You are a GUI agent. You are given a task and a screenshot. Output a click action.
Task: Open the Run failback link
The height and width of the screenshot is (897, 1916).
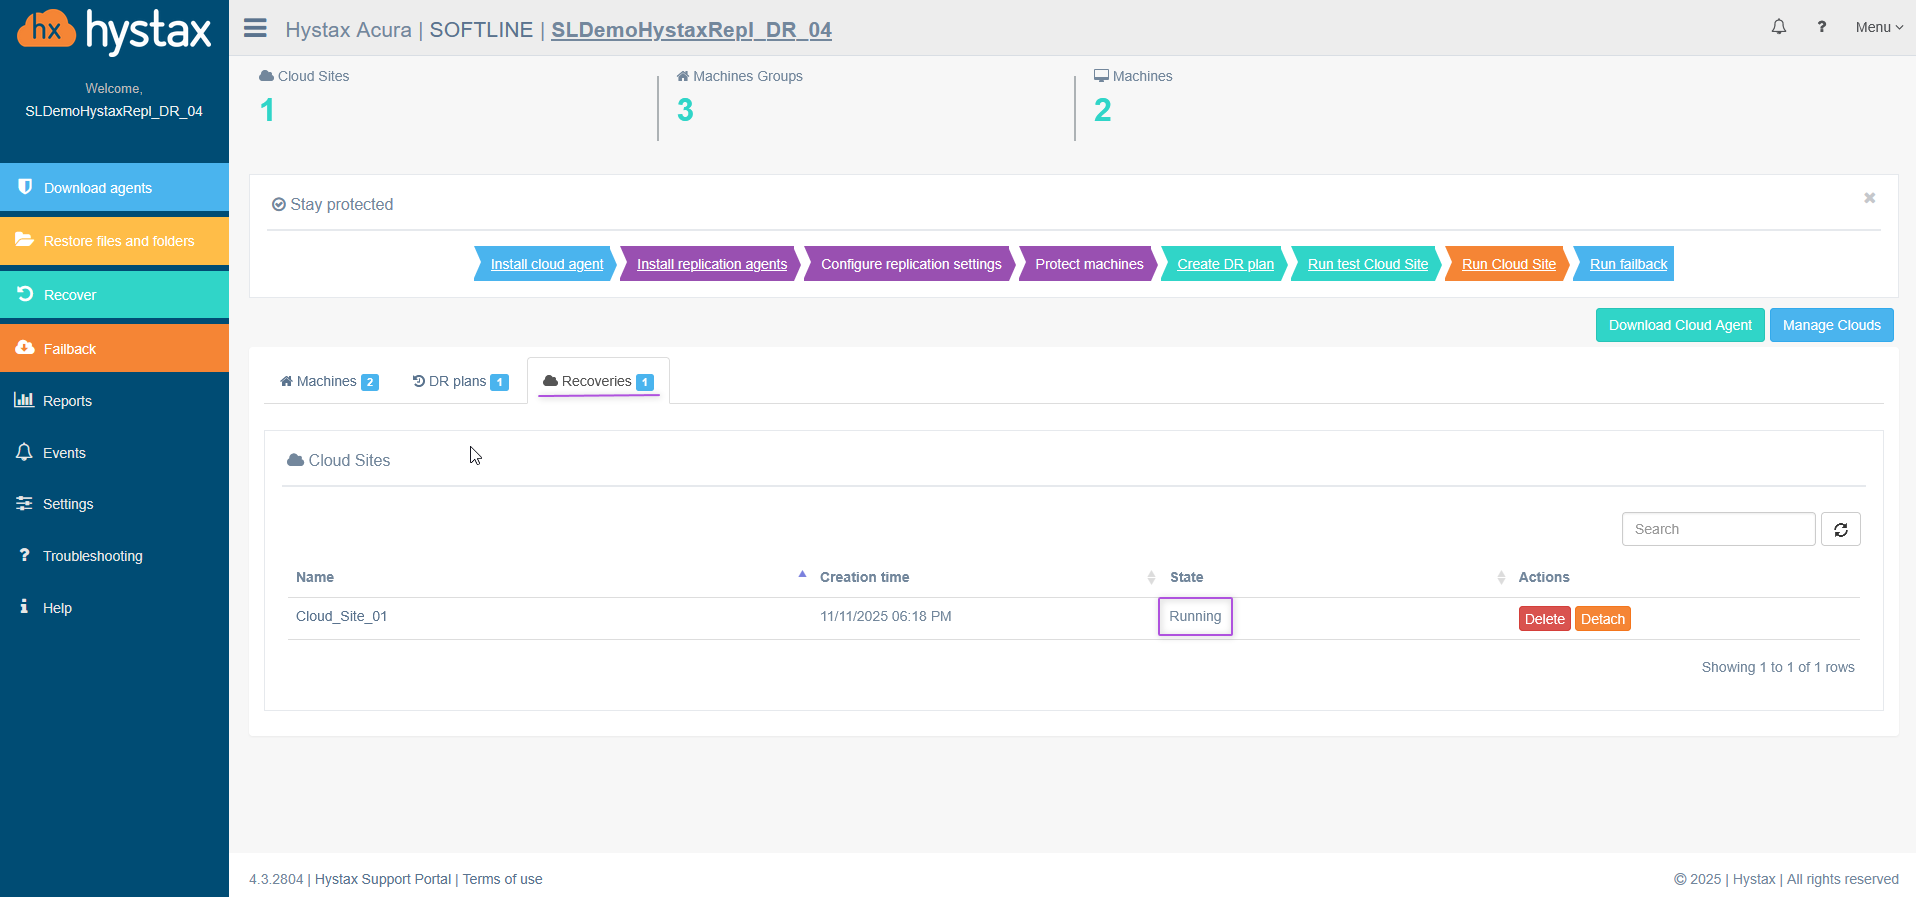1627,264
